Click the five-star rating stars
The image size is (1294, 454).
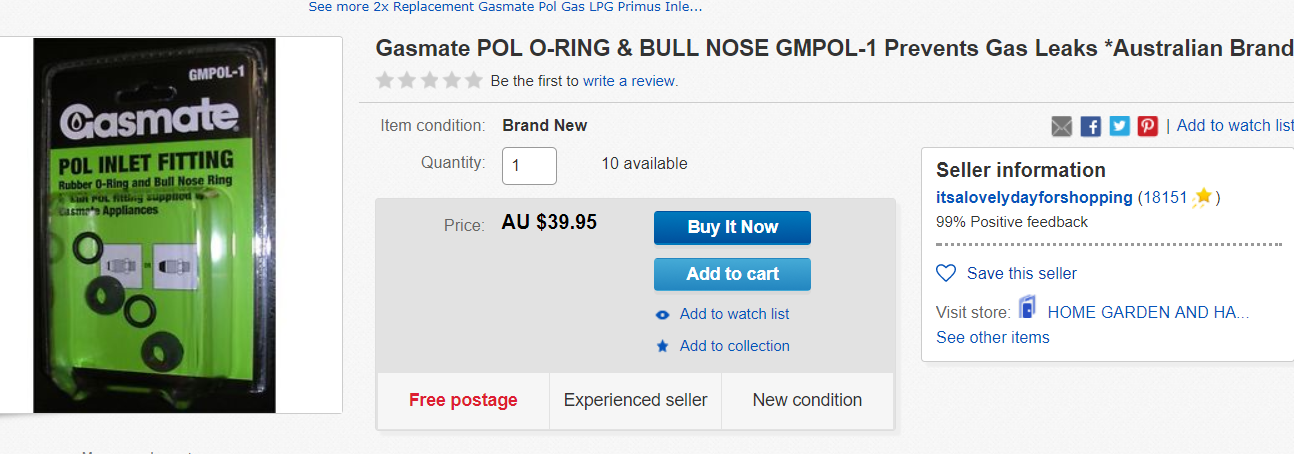coord(429,80)
